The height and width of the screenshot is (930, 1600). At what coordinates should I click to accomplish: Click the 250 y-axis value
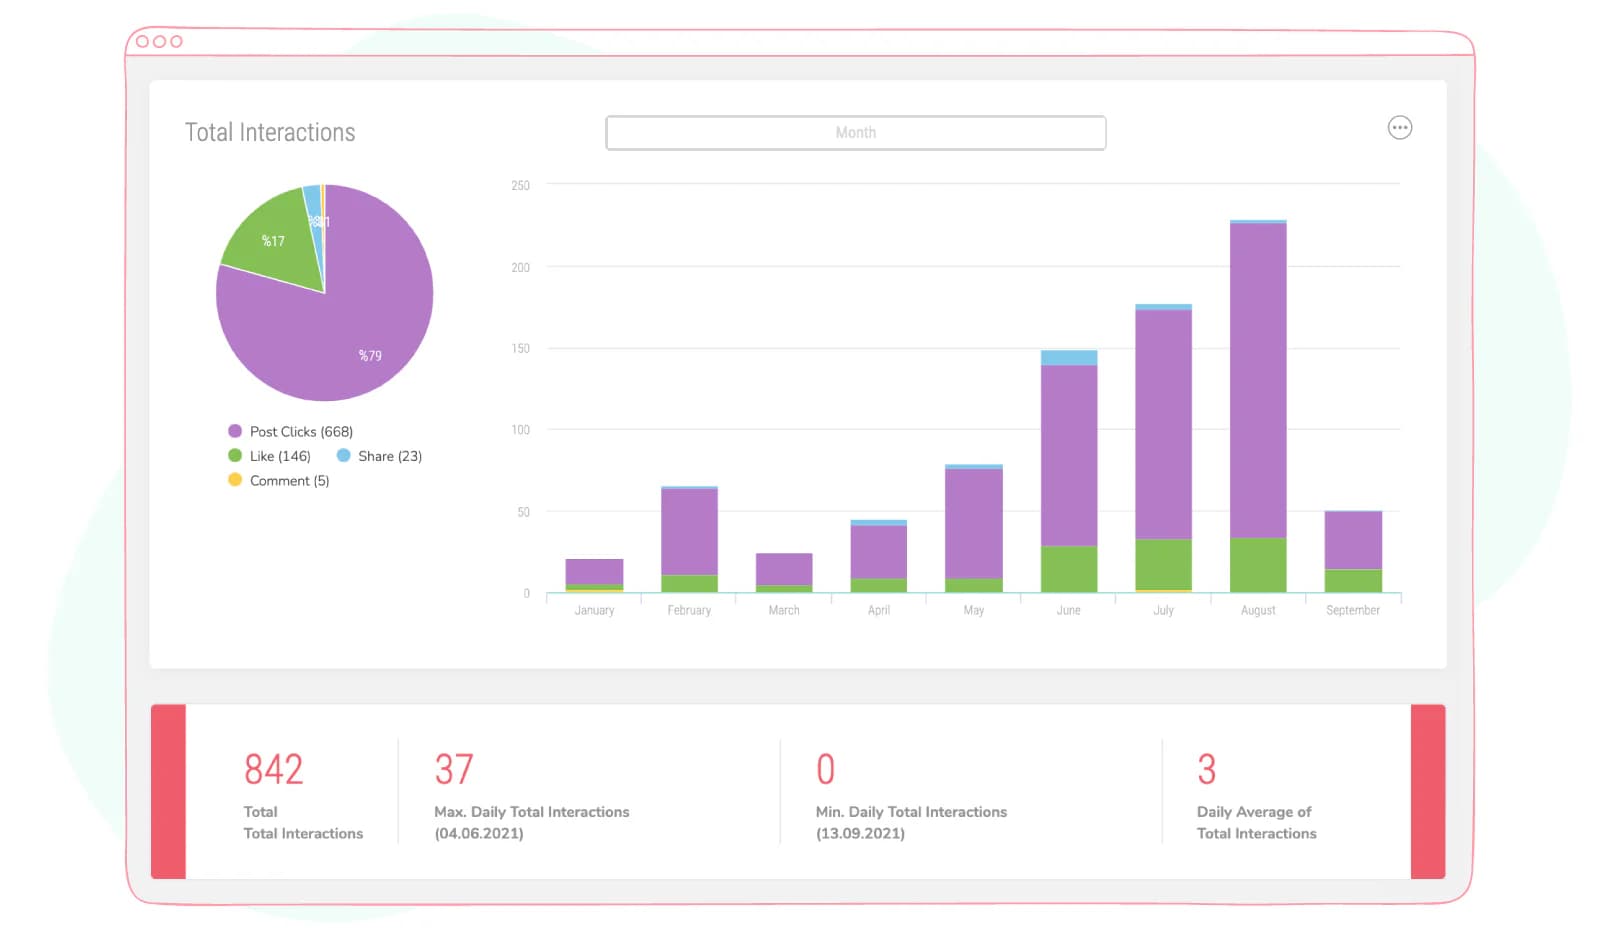(x=520, y=185)
